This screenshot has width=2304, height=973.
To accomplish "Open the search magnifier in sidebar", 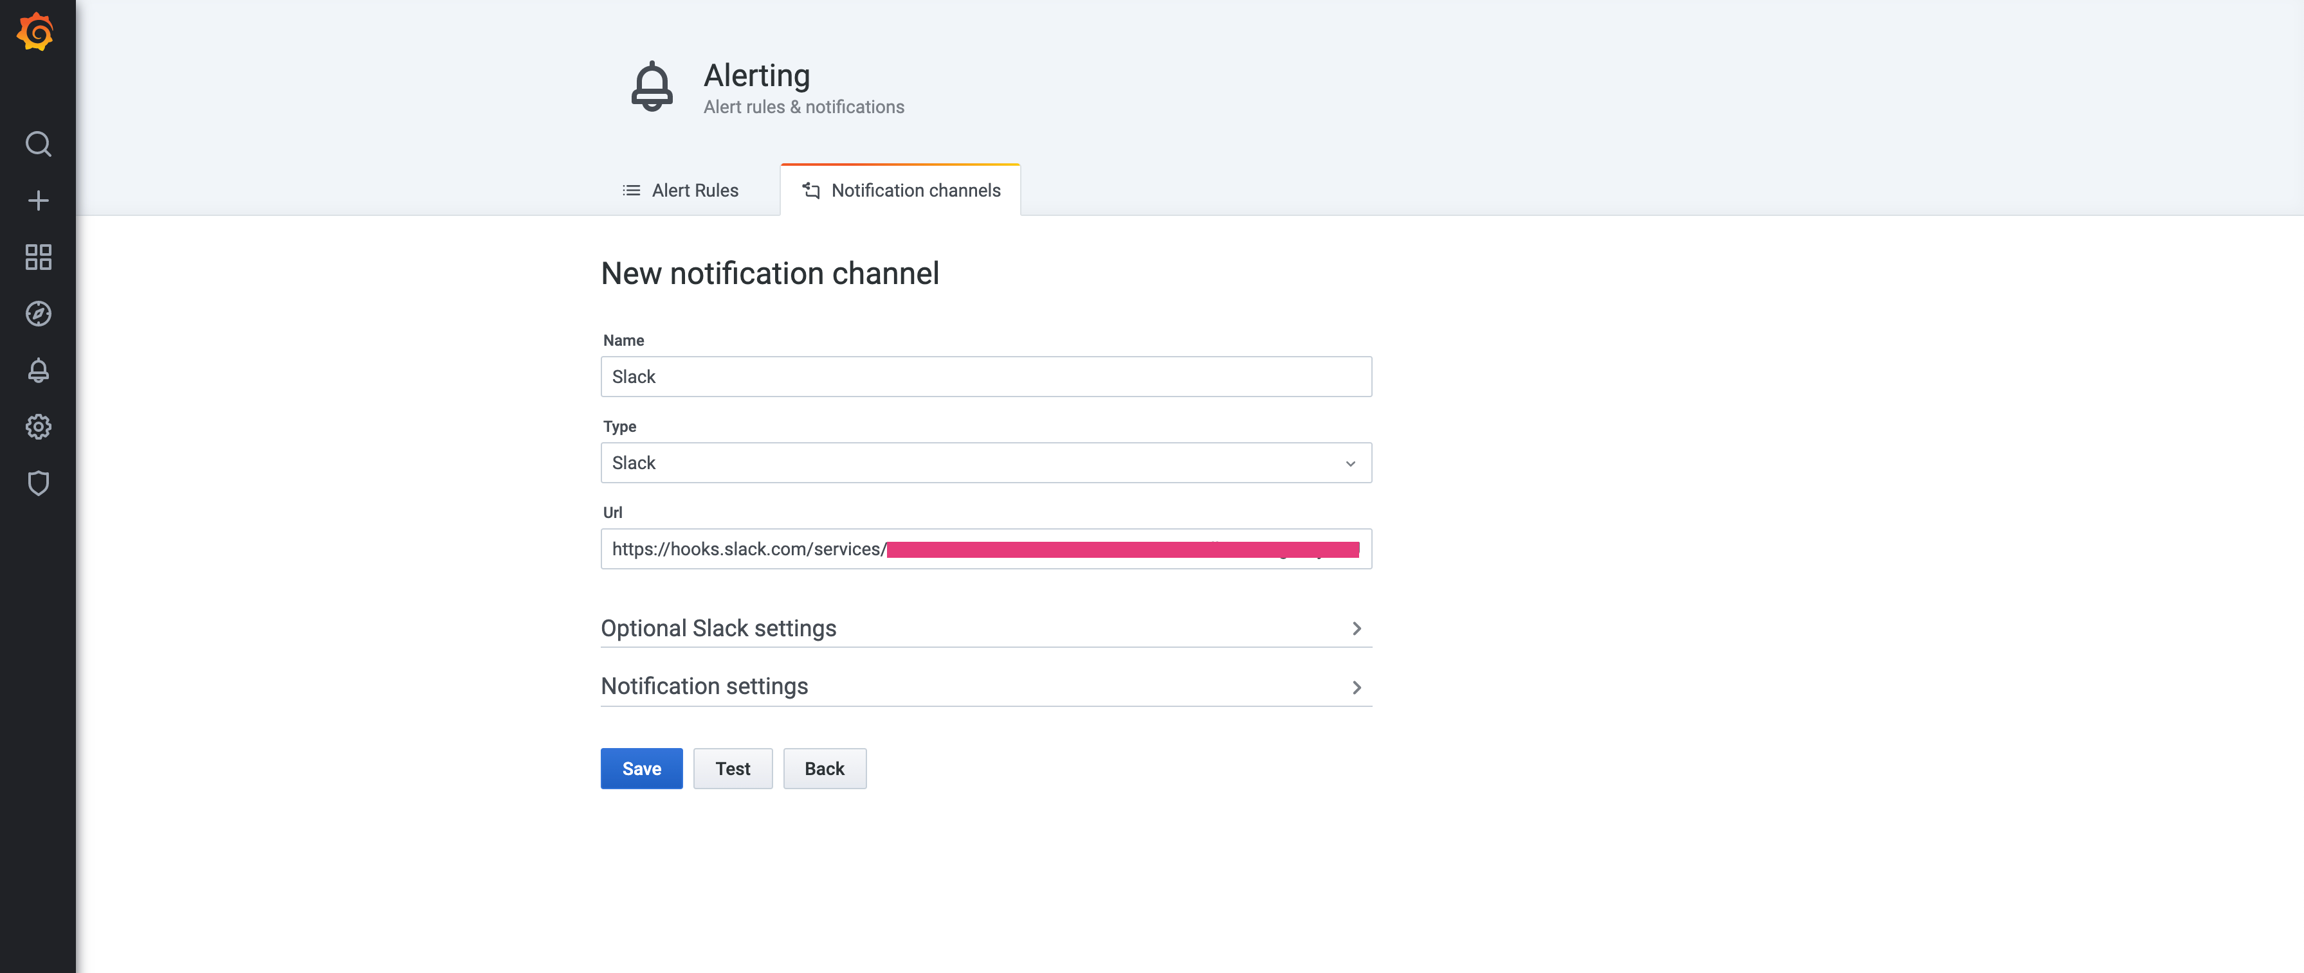I will 38,144.
